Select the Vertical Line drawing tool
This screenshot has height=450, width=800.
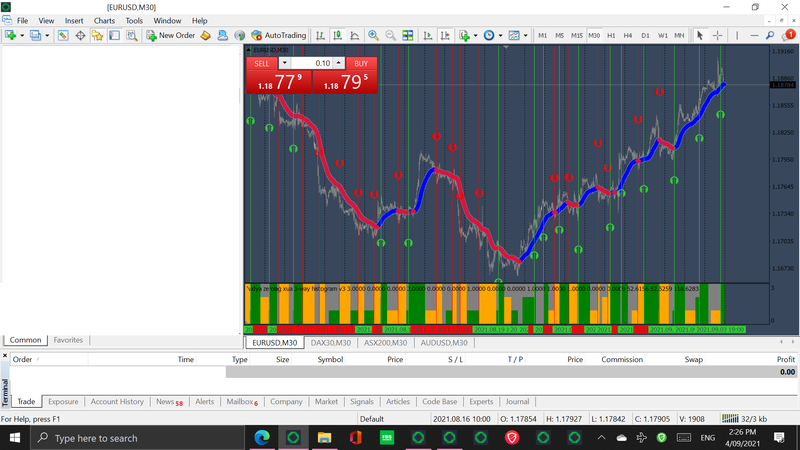pyautogui.click(x=737, y=35)
